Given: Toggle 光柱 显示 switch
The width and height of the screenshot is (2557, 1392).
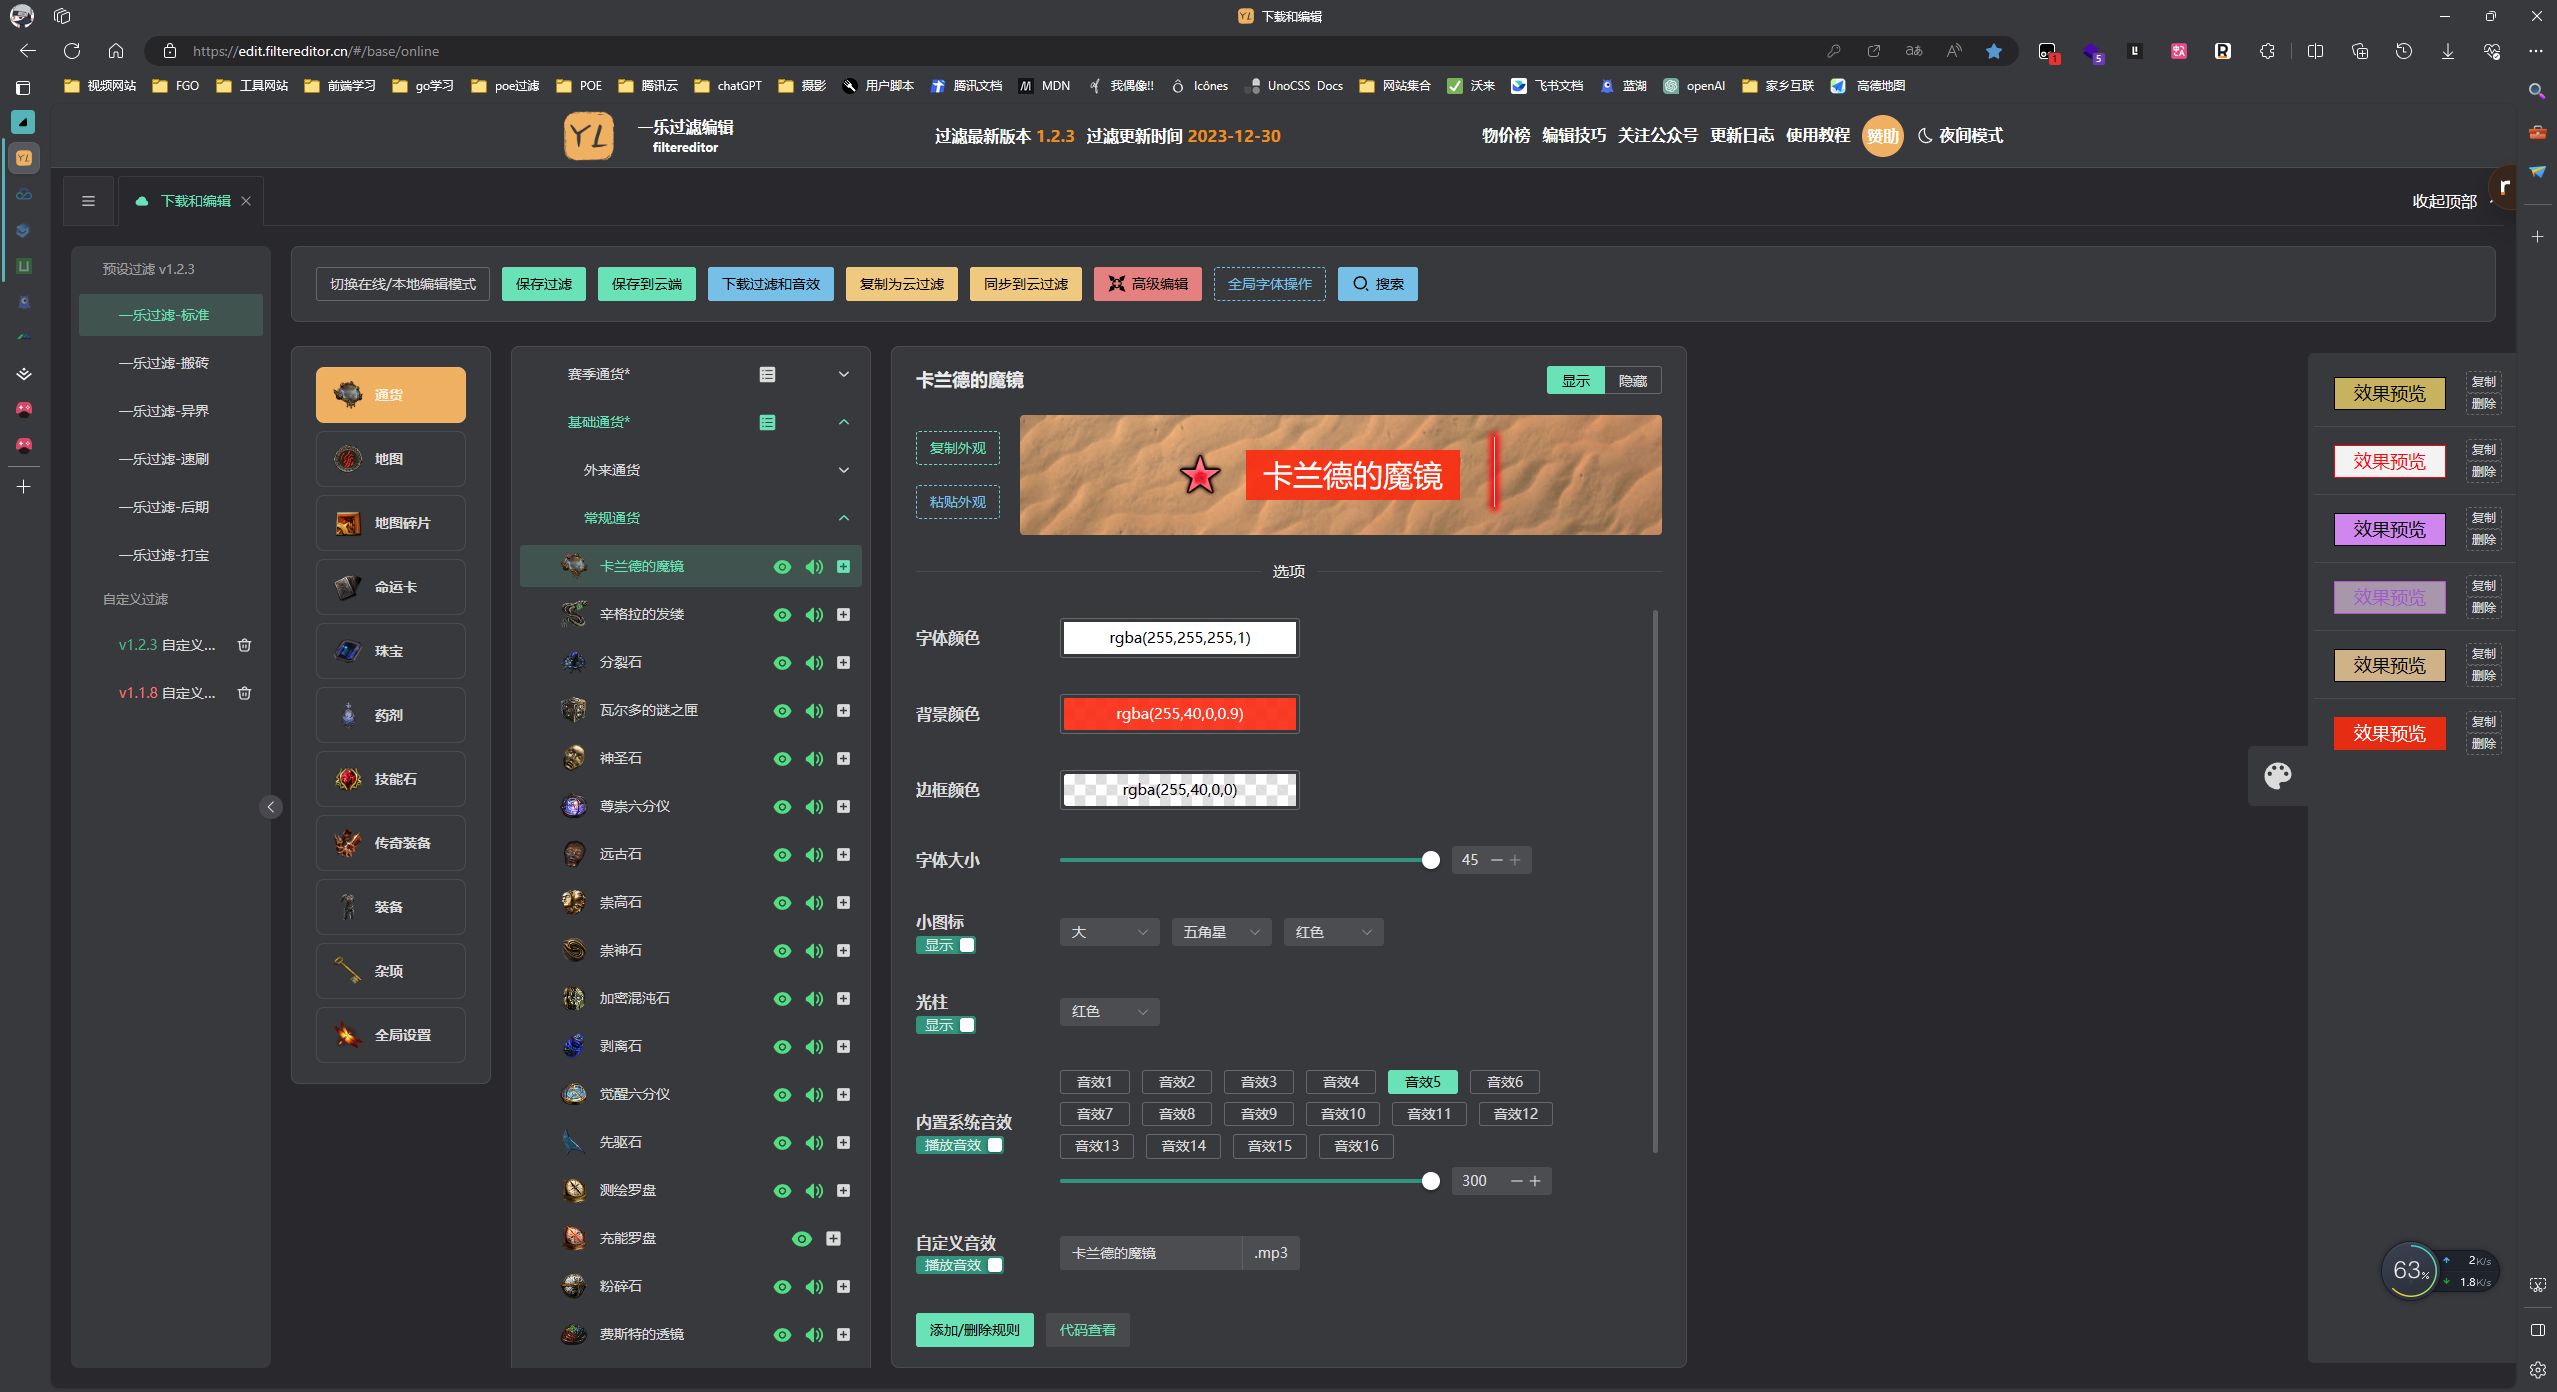Looking at the screenshot, I should click(946, 1025).
